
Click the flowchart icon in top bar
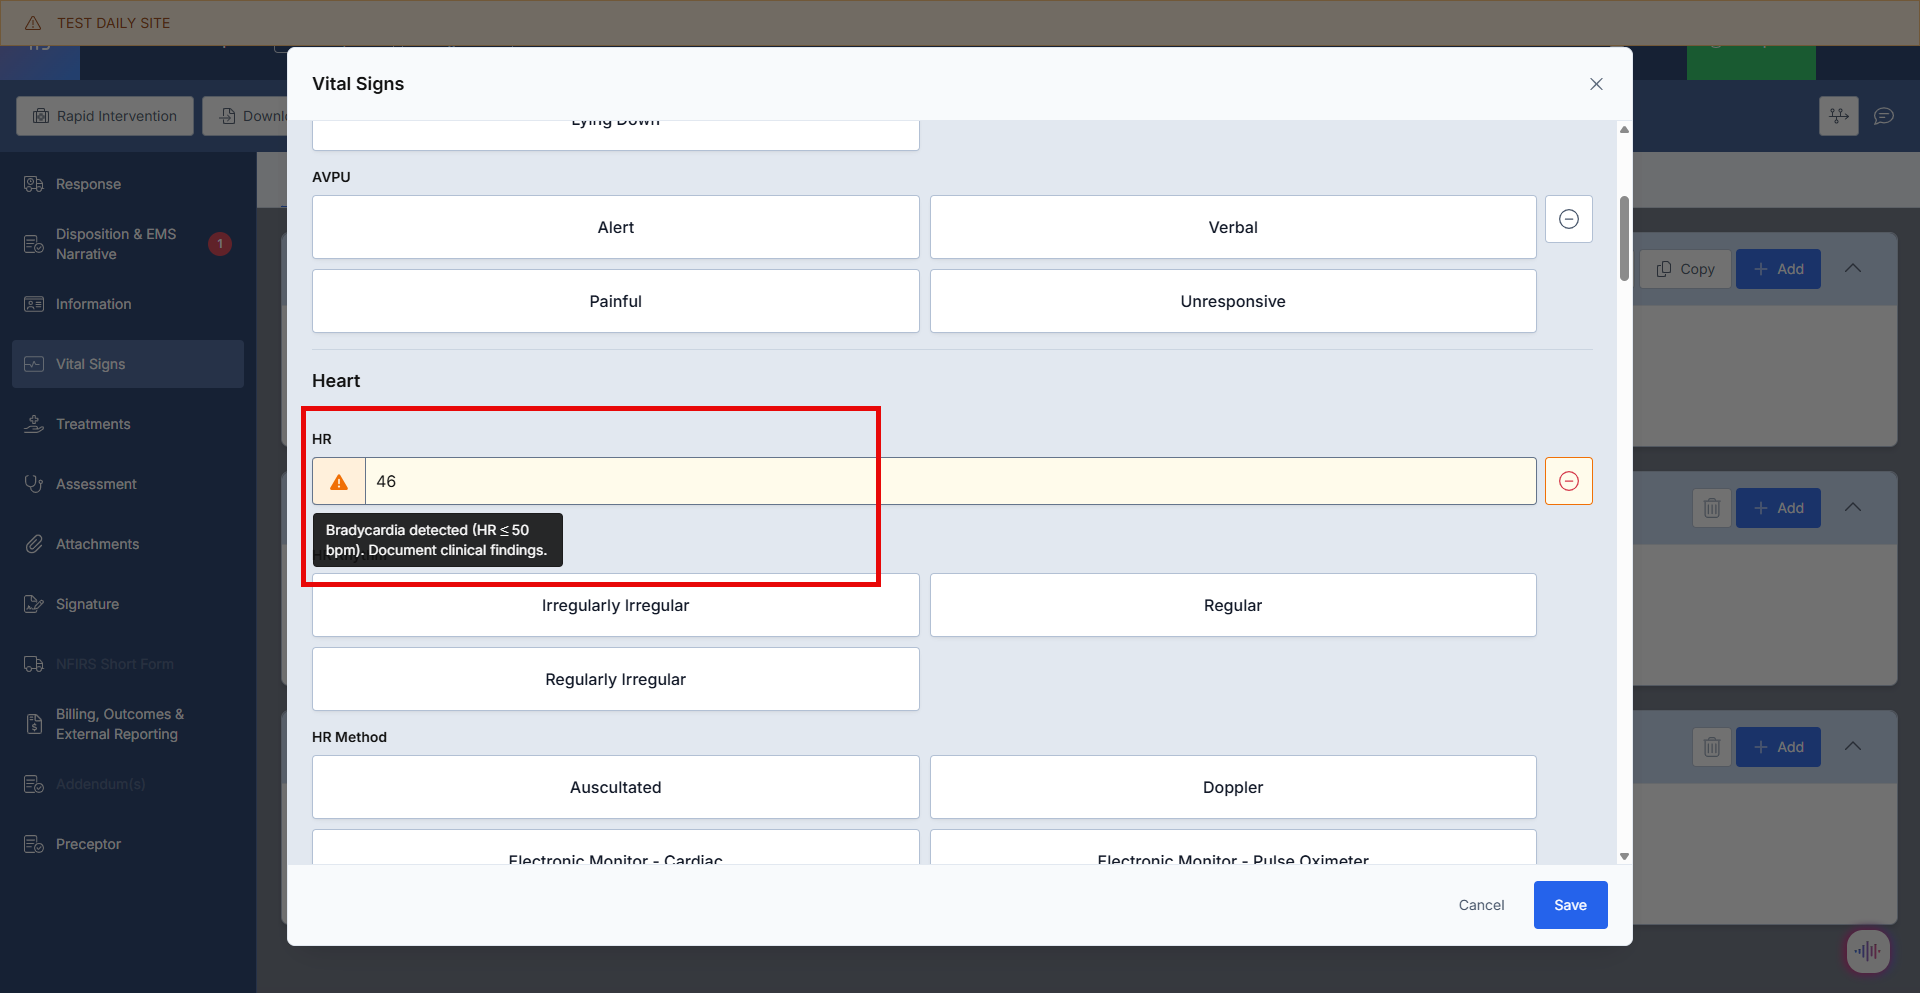(1838, 116)
